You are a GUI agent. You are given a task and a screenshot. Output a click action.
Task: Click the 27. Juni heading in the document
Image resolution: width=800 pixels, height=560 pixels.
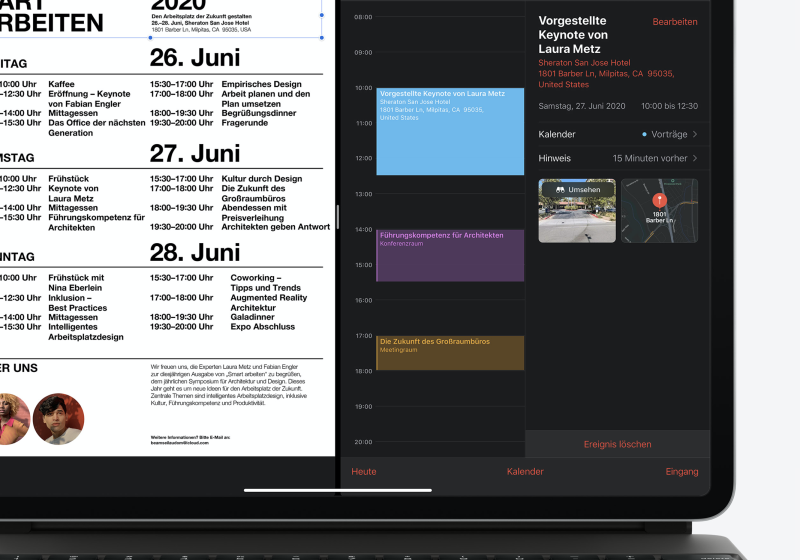point(195,153)
